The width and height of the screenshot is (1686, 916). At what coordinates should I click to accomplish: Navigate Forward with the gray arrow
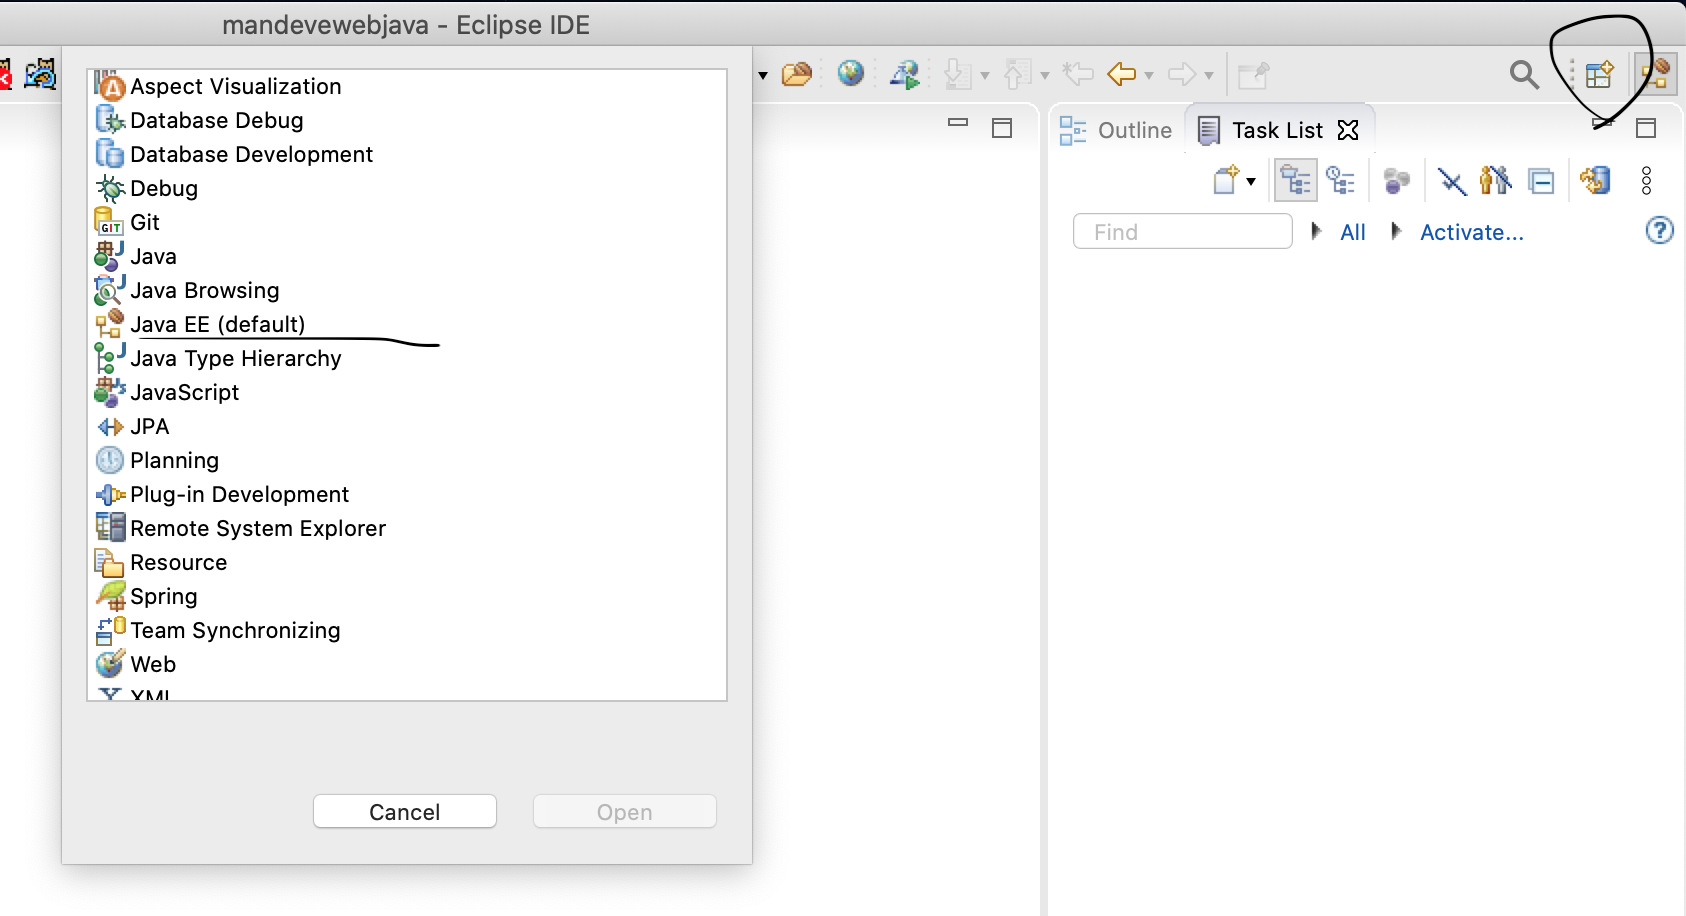coord(1182,74)
